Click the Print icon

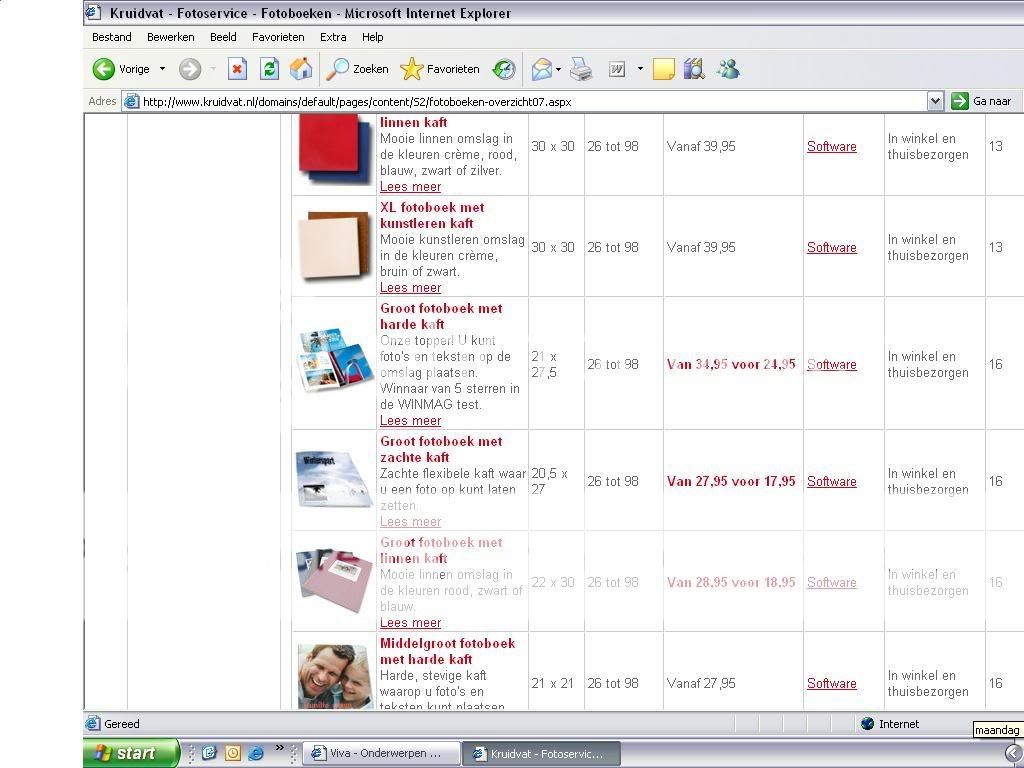[x=581, y=69]
